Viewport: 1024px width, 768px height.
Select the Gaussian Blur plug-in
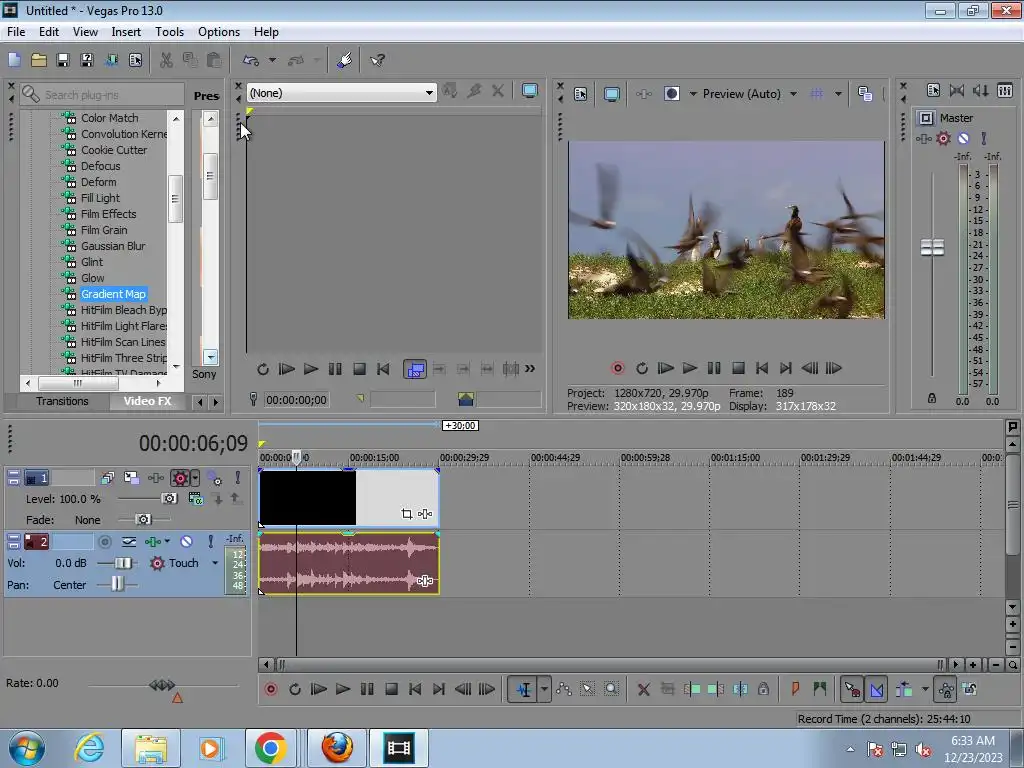pyautogui.click(x=113, y=246)
